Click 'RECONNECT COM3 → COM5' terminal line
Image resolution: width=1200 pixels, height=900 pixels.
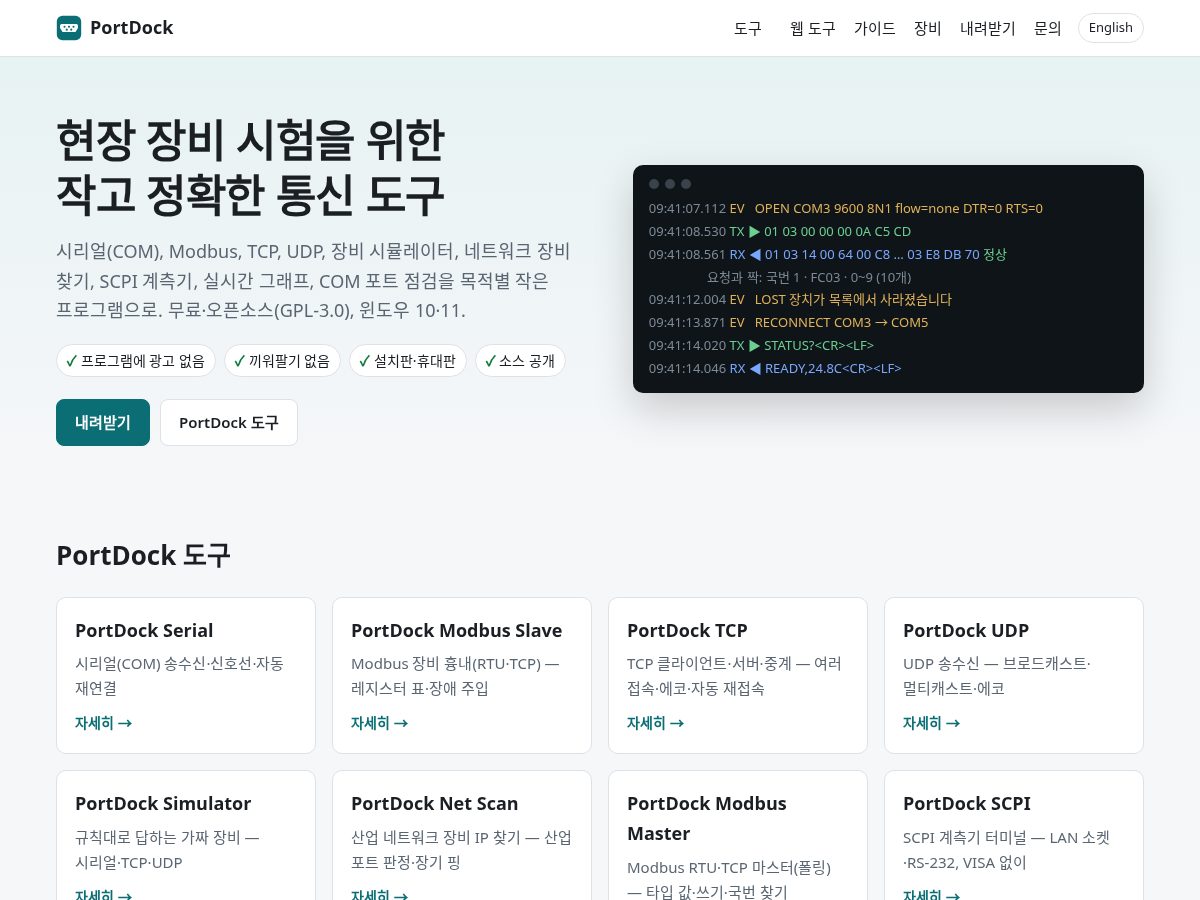point(789,323)
